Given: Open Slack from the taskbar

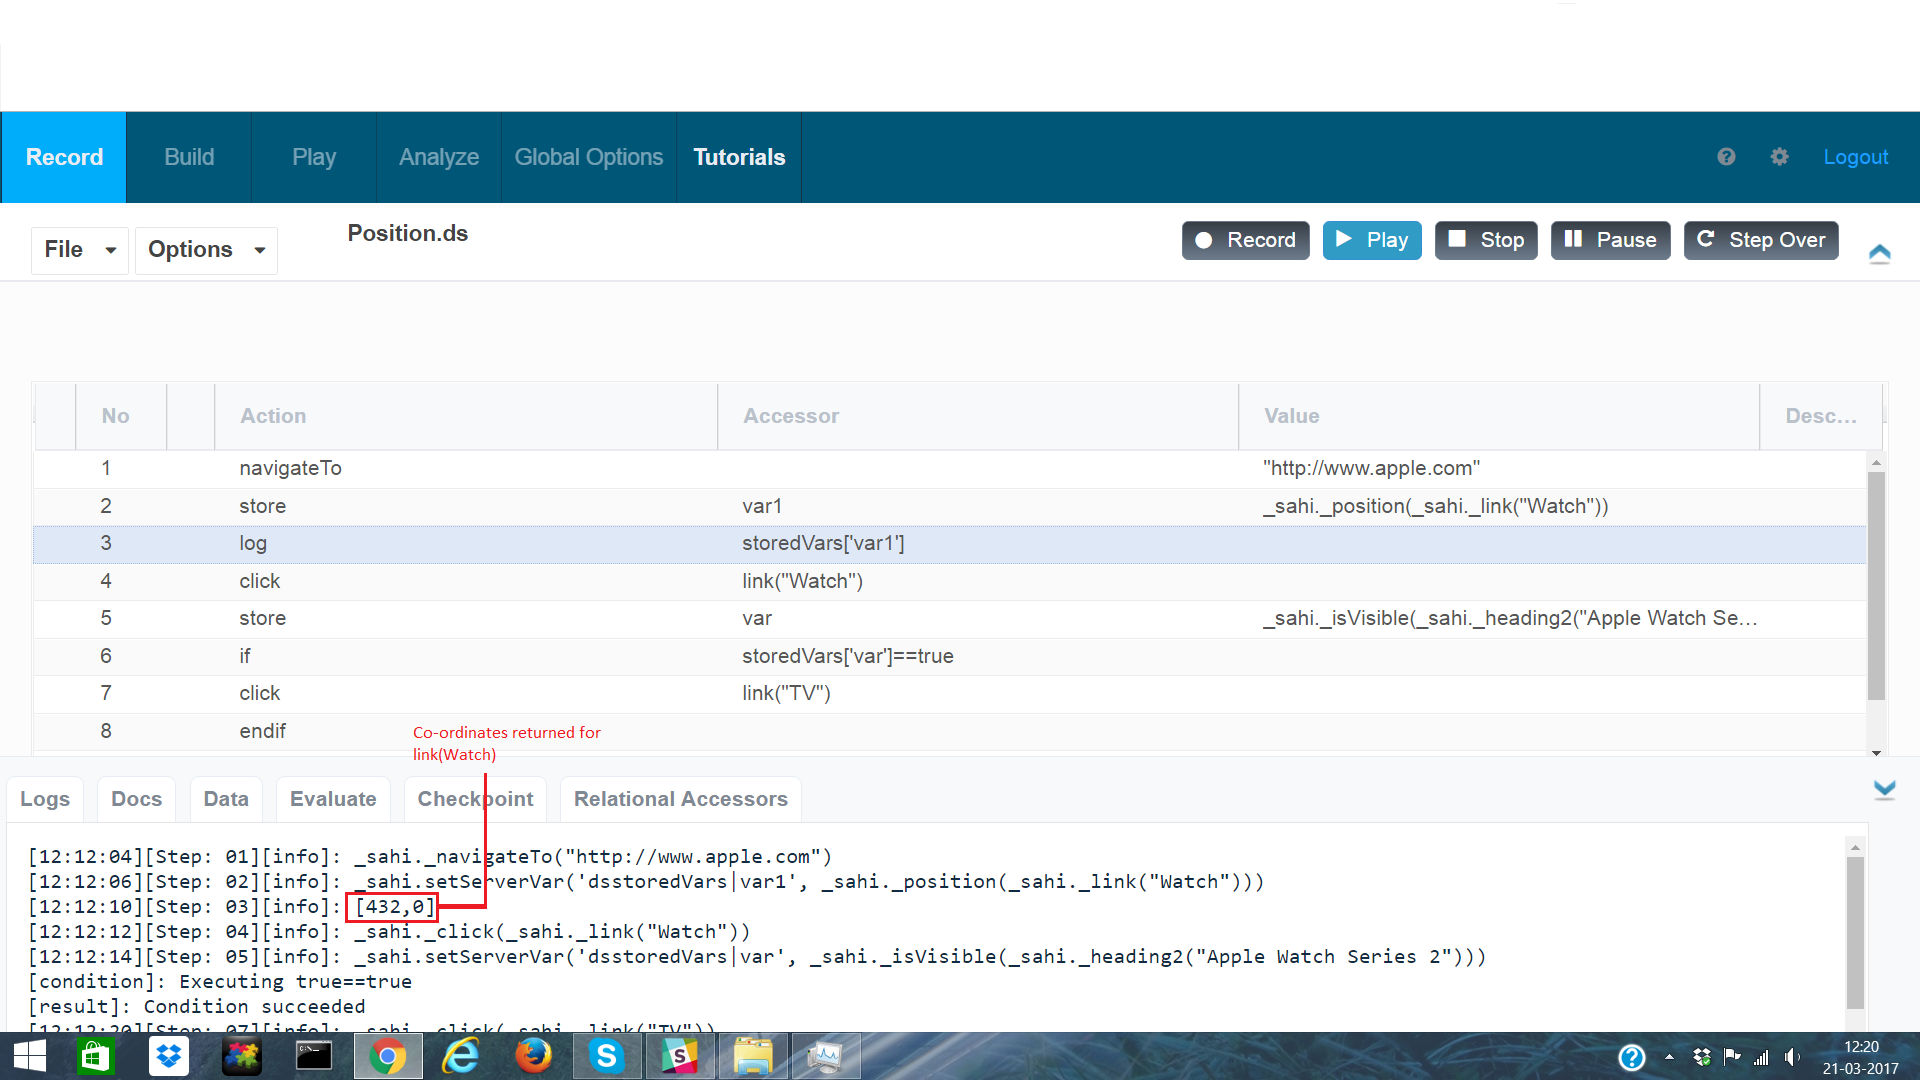Looking at the screenshot, I should point(679,1056).
